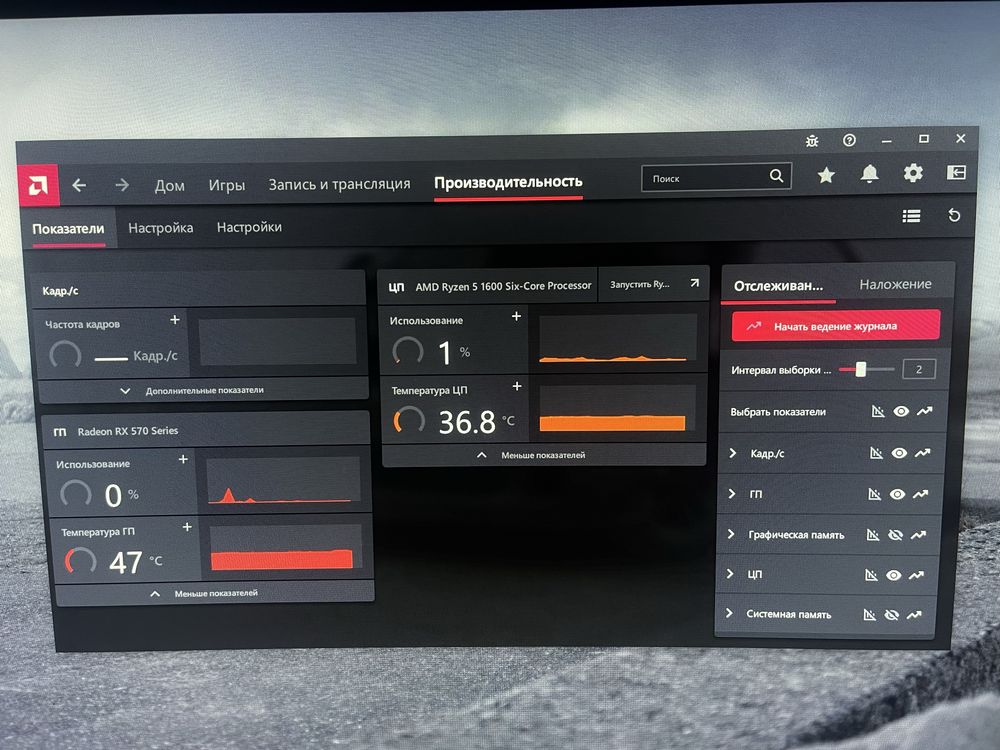Click plus next to Температура ЦП
This screenshot has height=750, width=1000.
517,386
